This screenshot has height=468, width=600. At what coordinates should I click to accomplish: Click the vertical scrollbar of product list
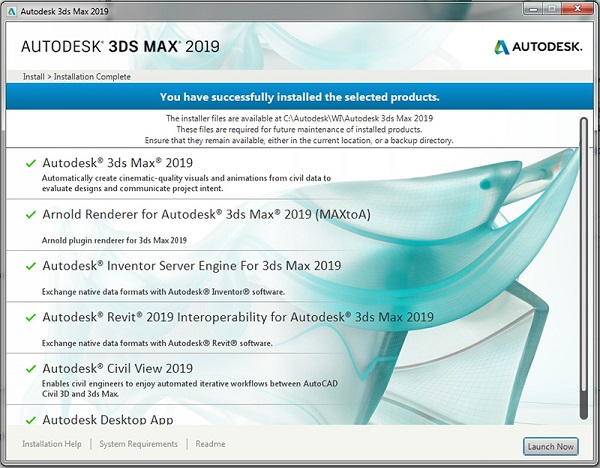click(x=584, y=268)
